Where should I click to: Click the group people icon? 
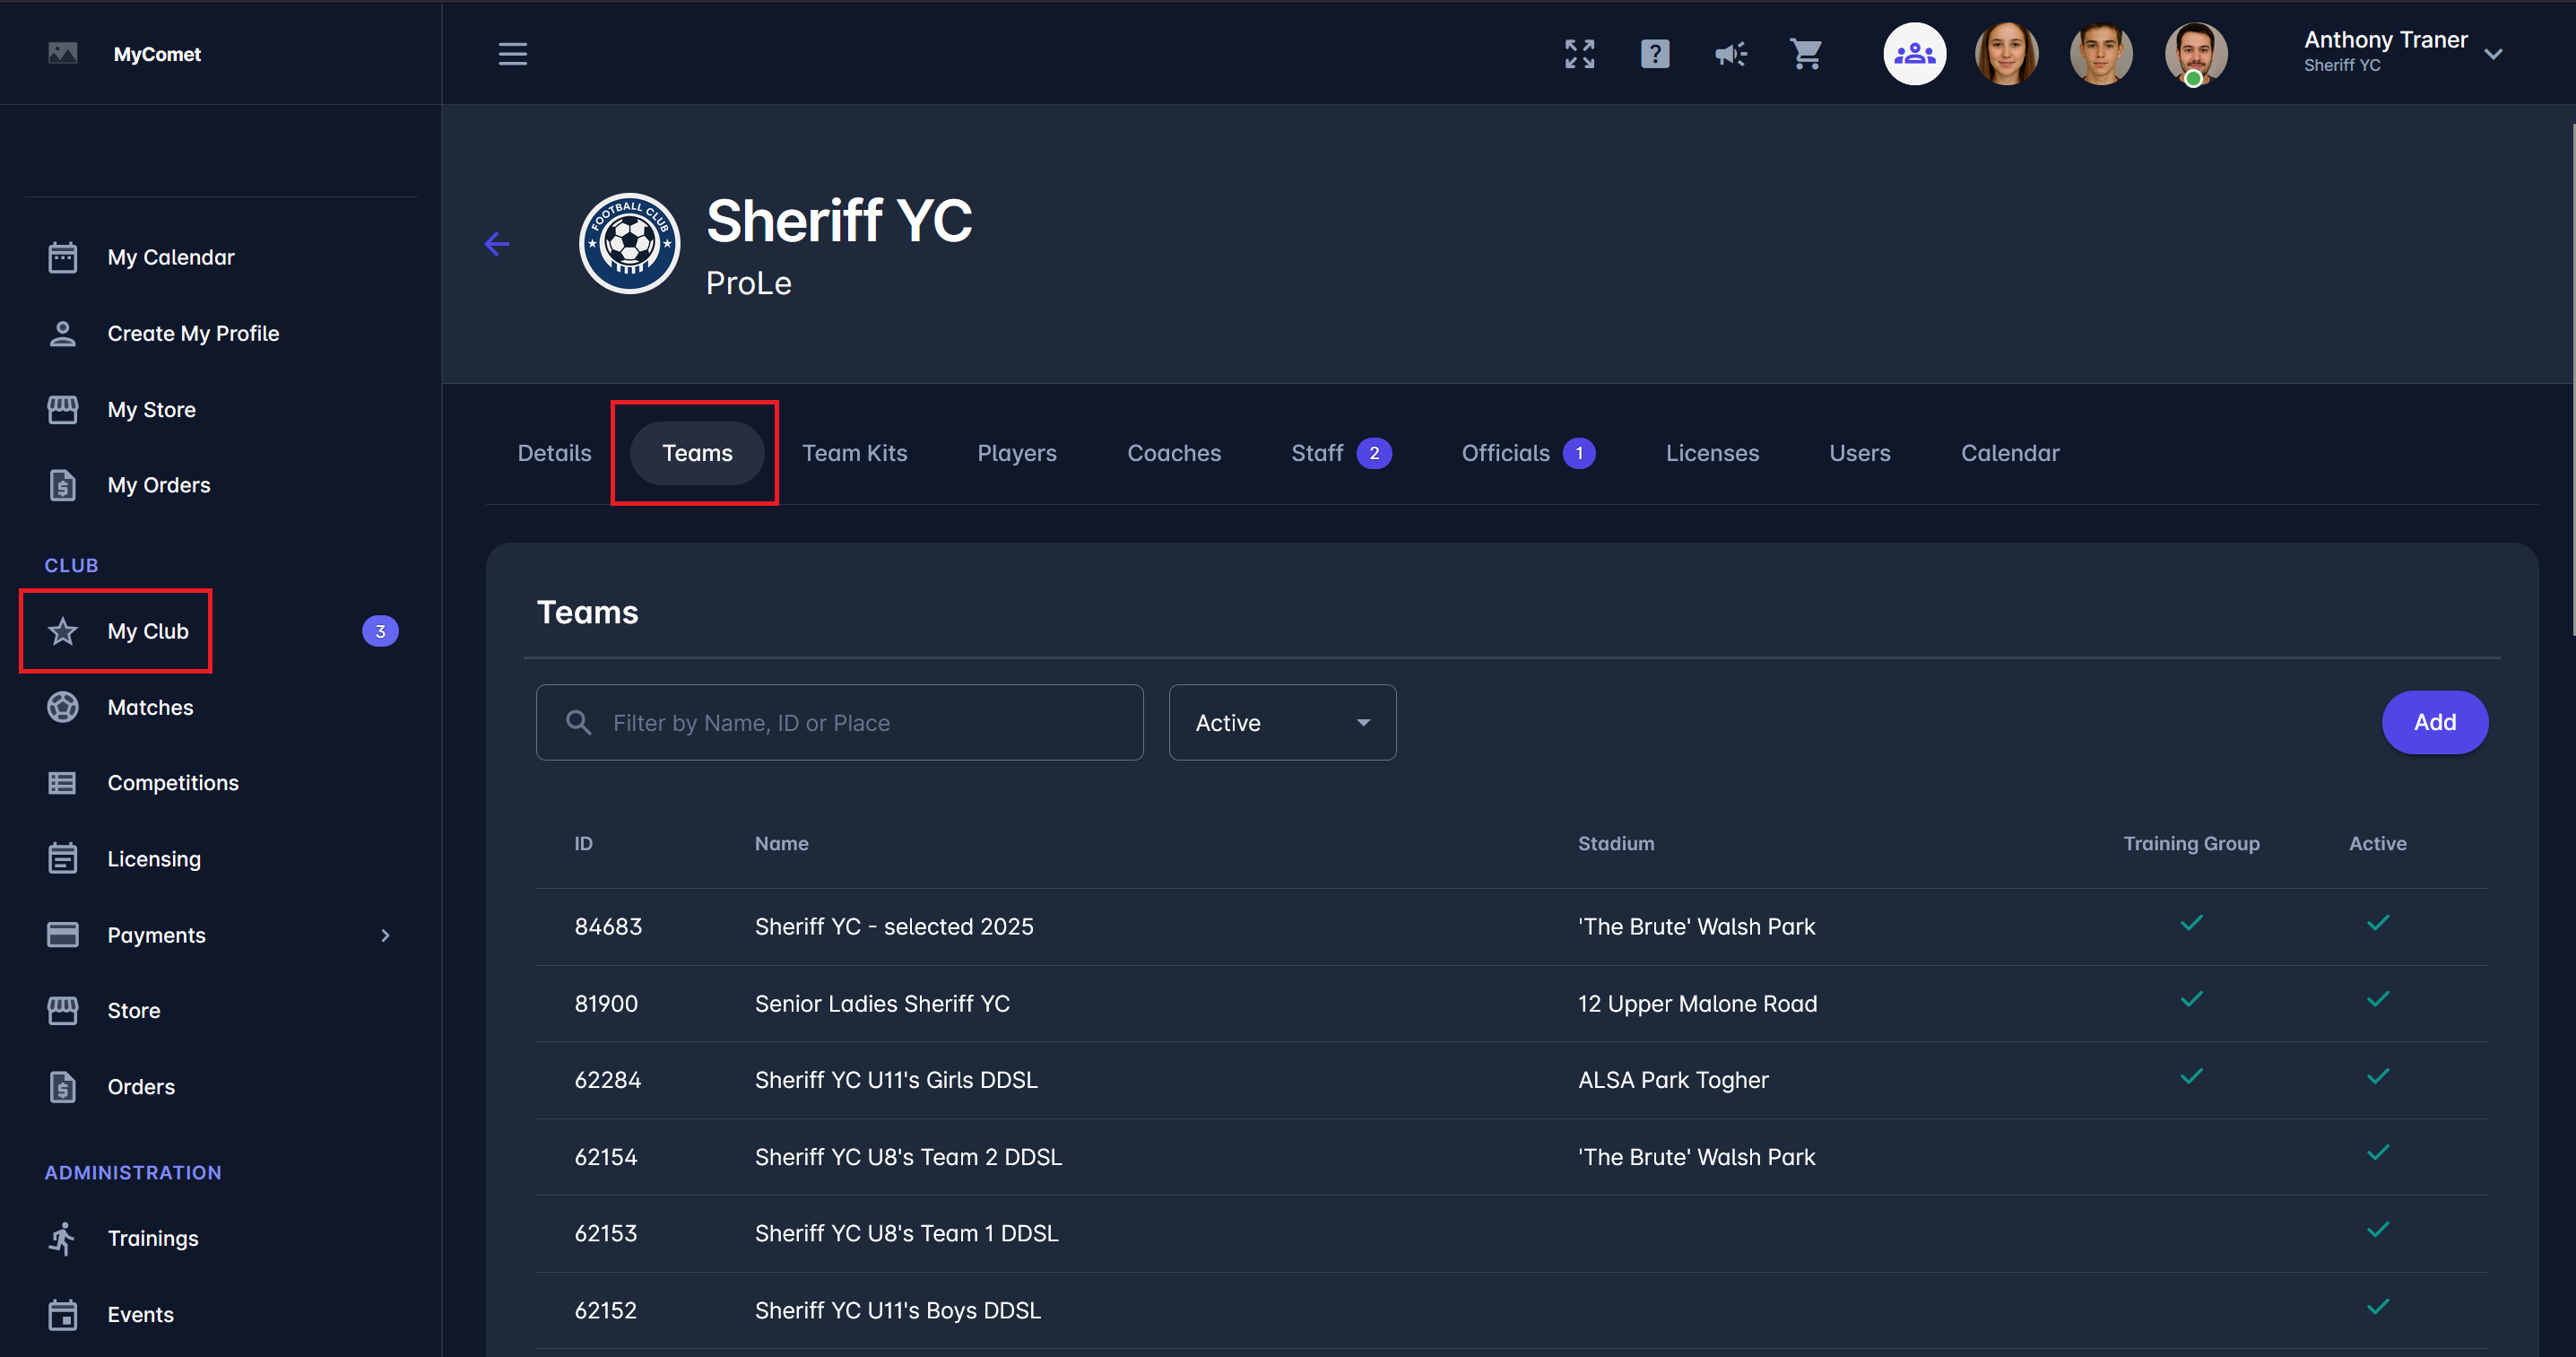click(1914, 54)
